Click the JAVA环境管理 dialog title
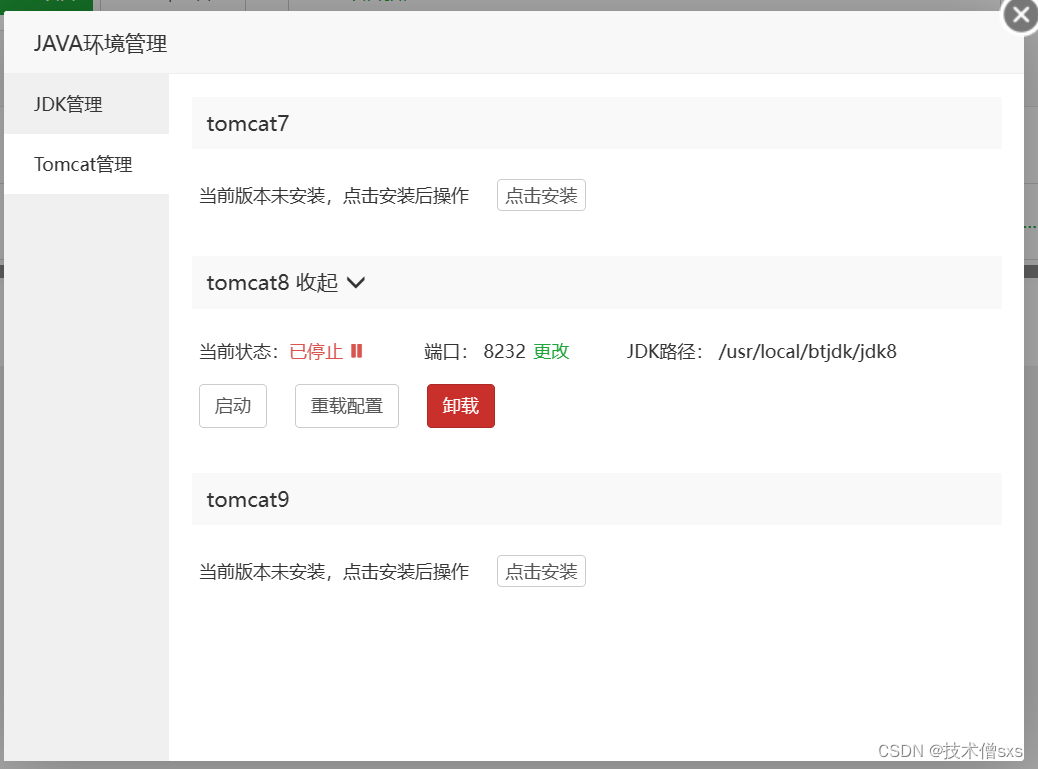 point(101,44)
